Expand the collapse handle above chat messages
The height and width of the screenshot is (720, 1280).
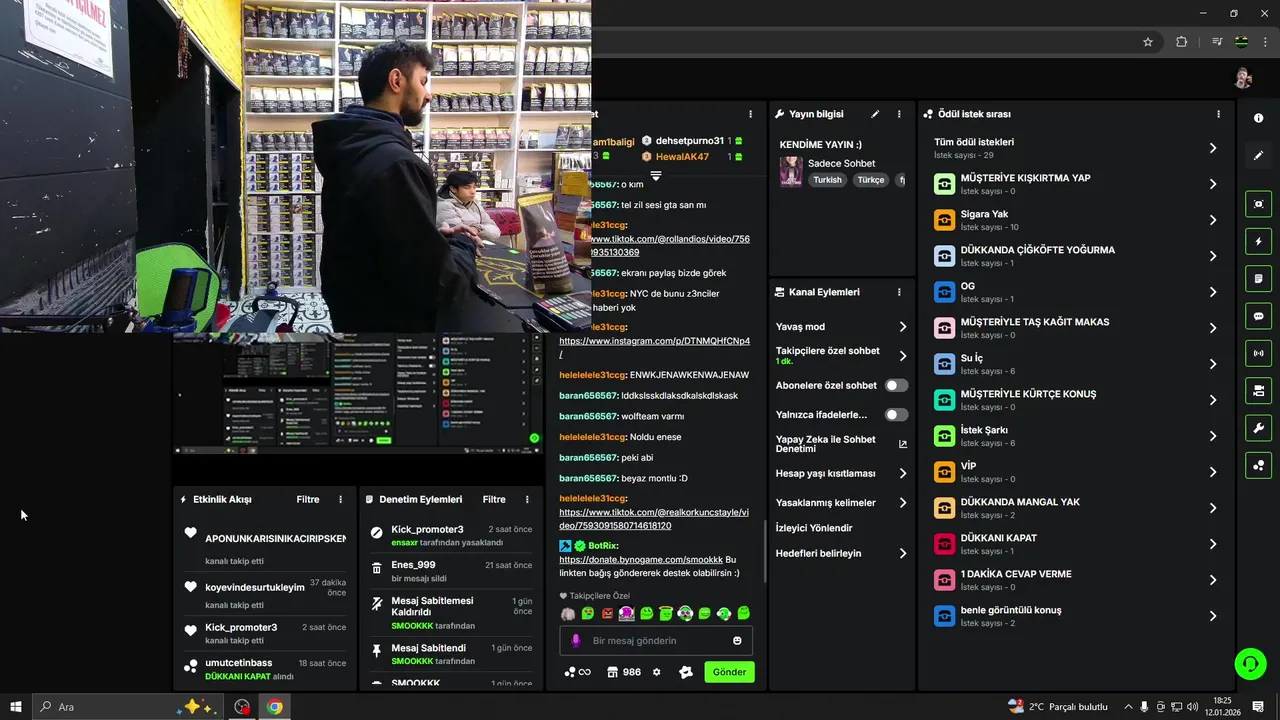tap(656, 176)
